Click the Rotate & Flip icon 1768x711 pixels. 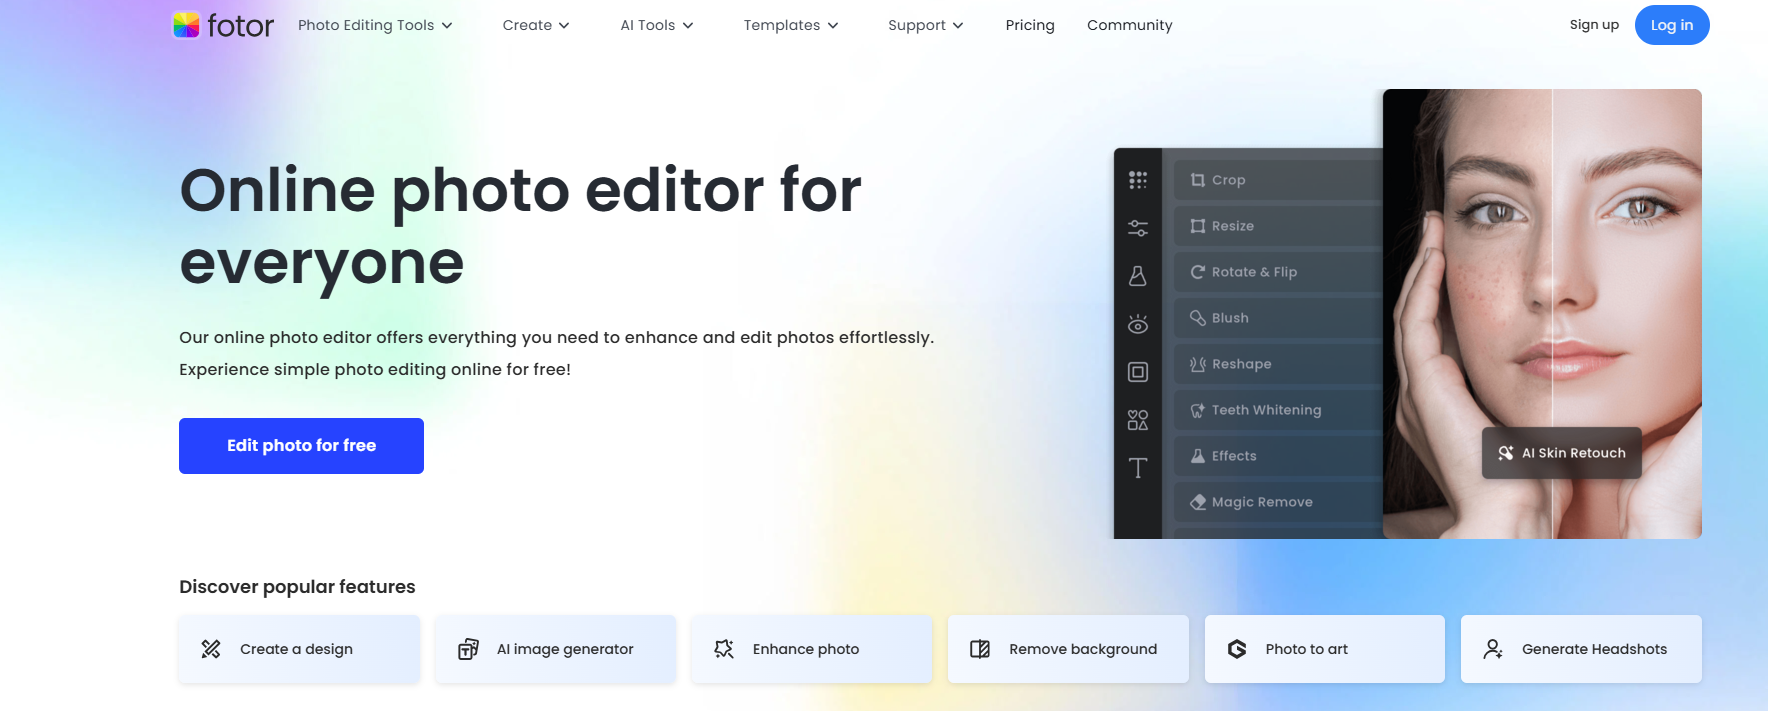point(1198,272)
